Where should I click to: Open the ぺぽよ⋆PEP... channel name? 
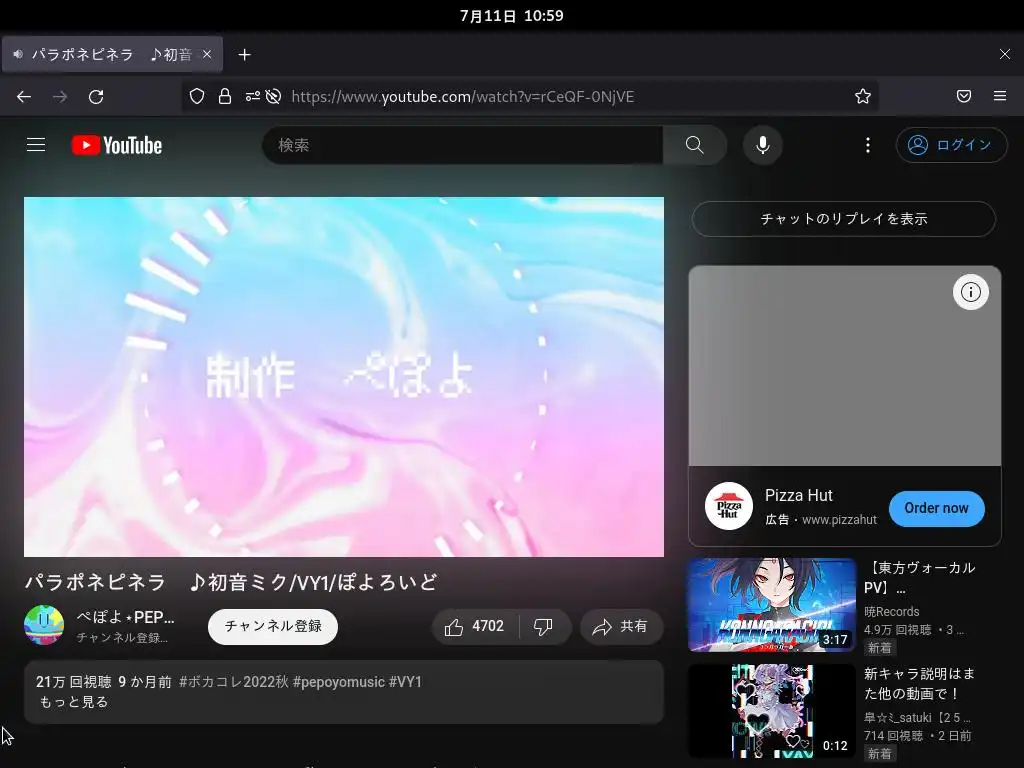(125, 617)
